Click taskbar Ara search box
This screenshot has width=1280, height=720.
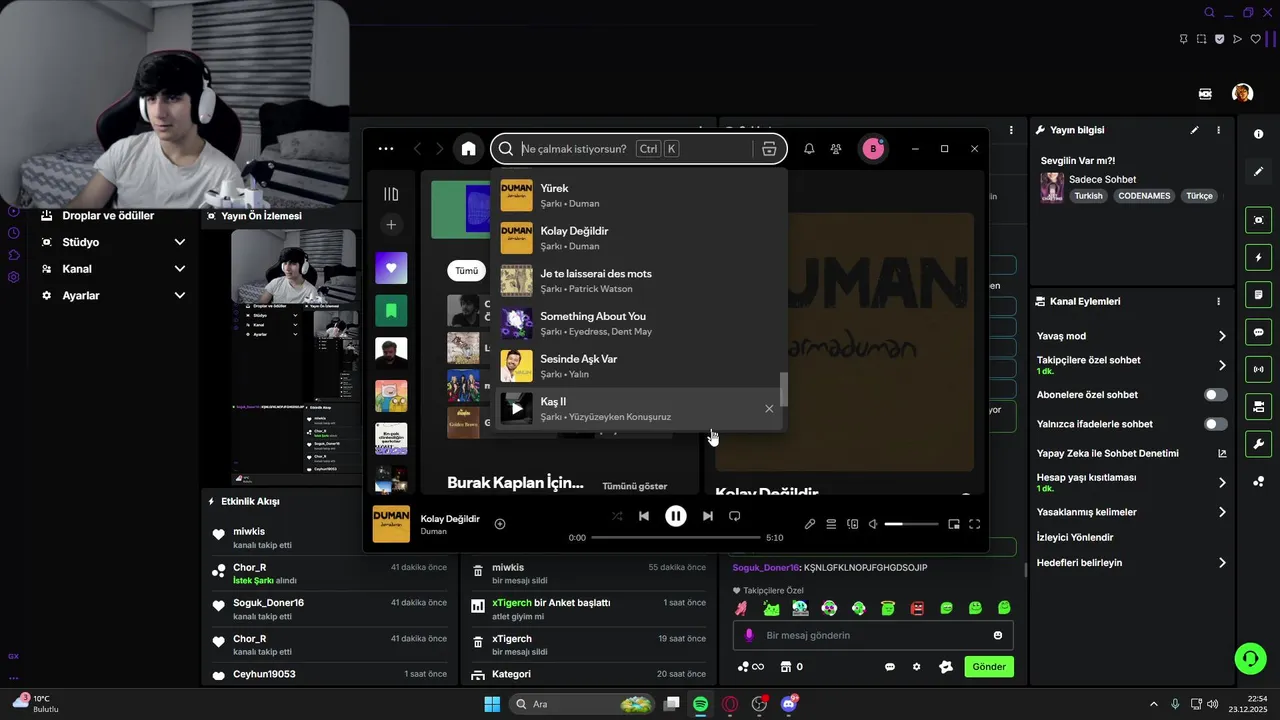pos(583,704)
